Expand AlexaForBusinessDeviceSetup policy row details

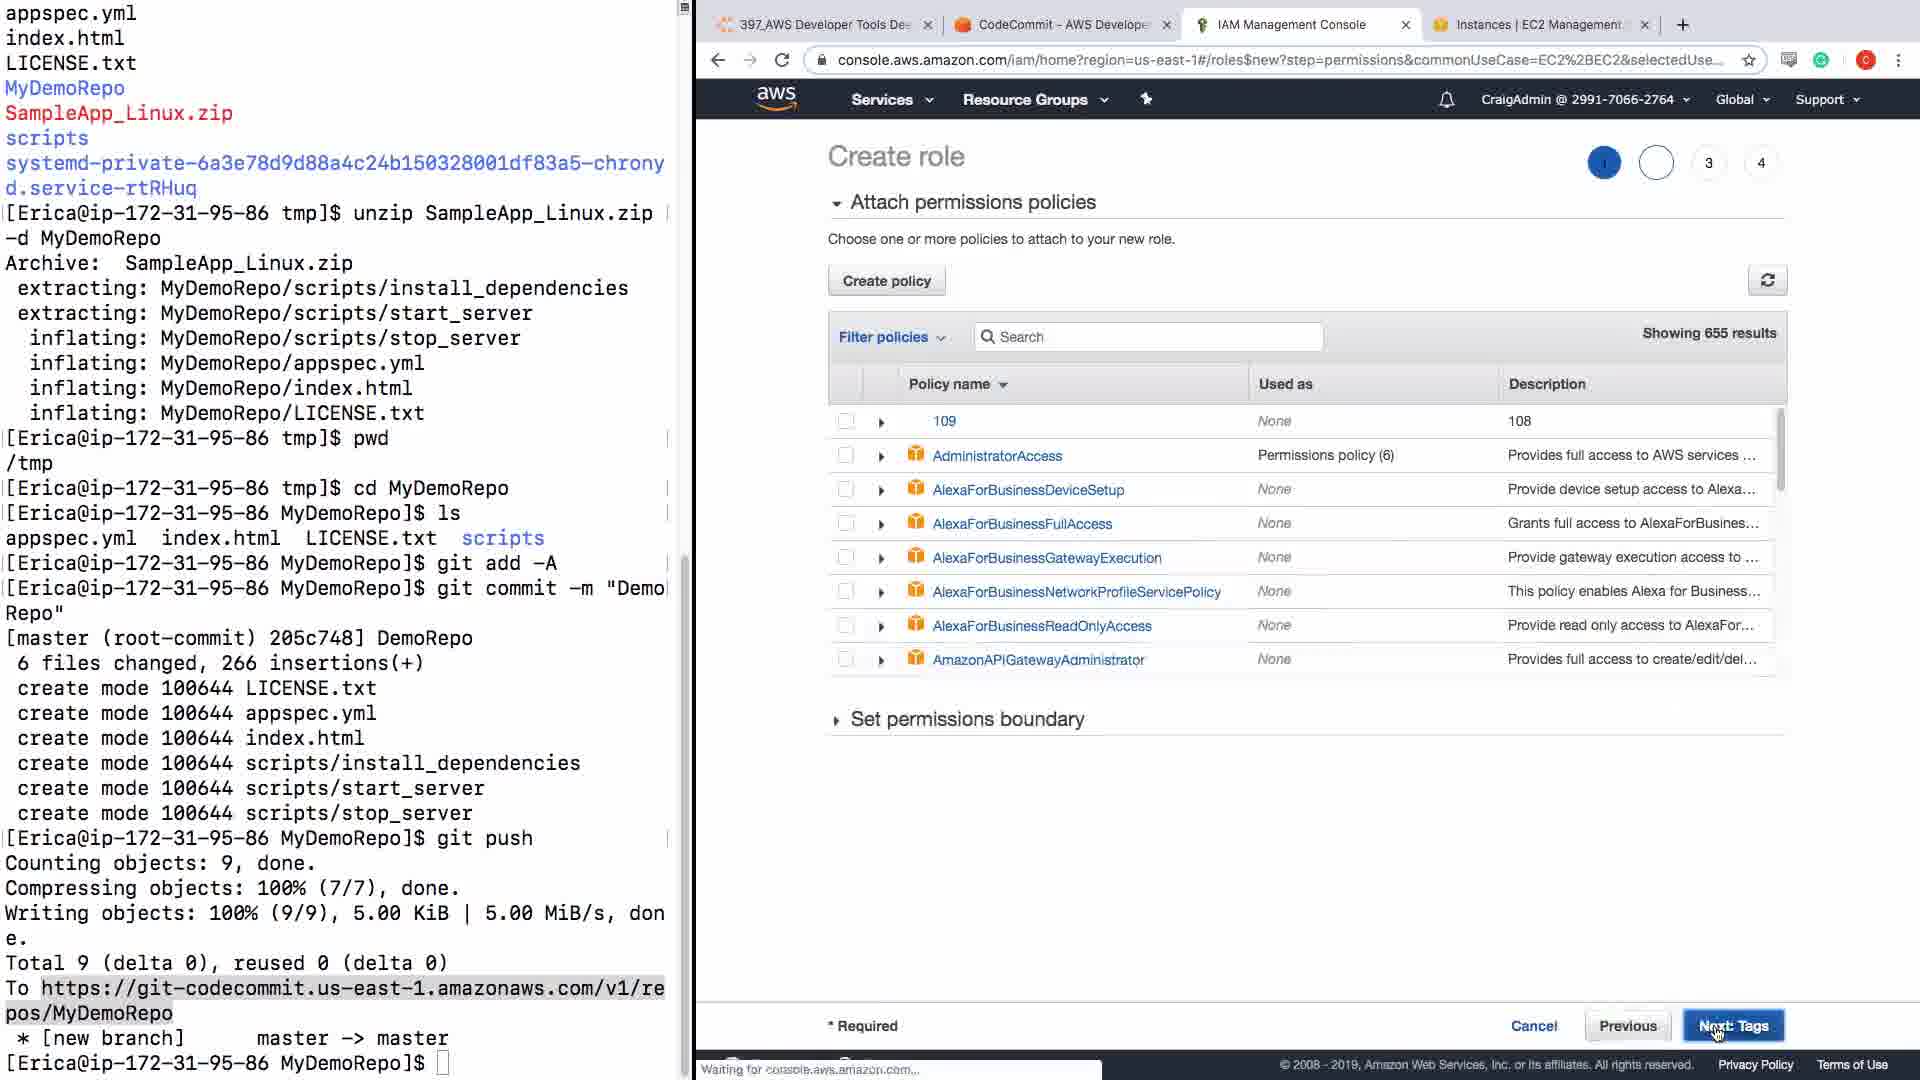tap(881, 491)
